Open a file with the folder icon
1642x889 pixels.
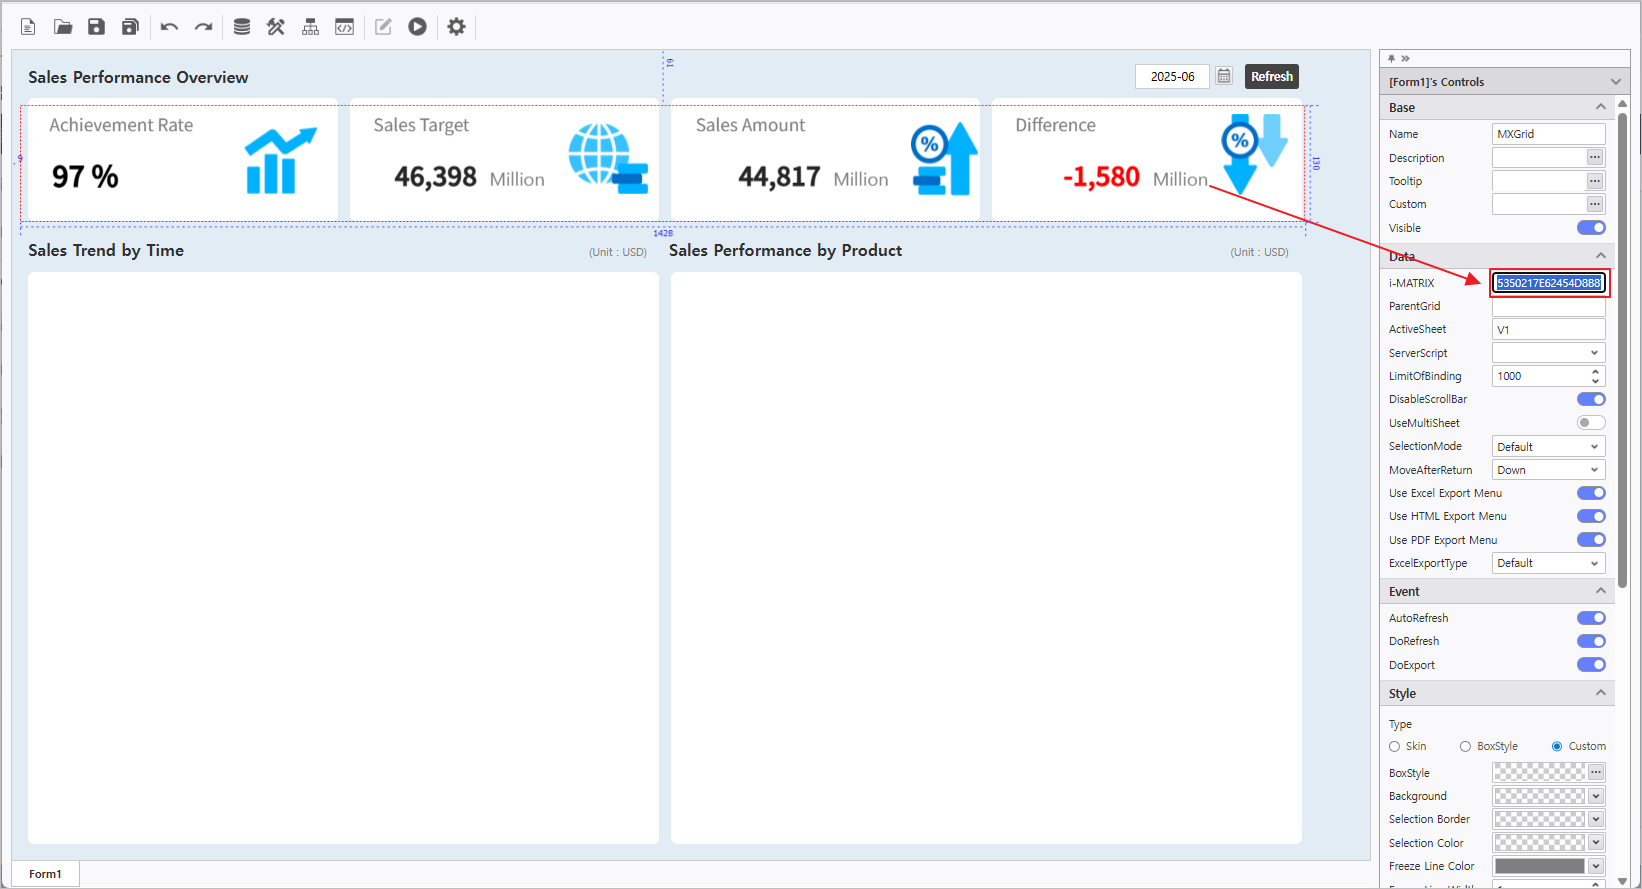click(62, 27)
